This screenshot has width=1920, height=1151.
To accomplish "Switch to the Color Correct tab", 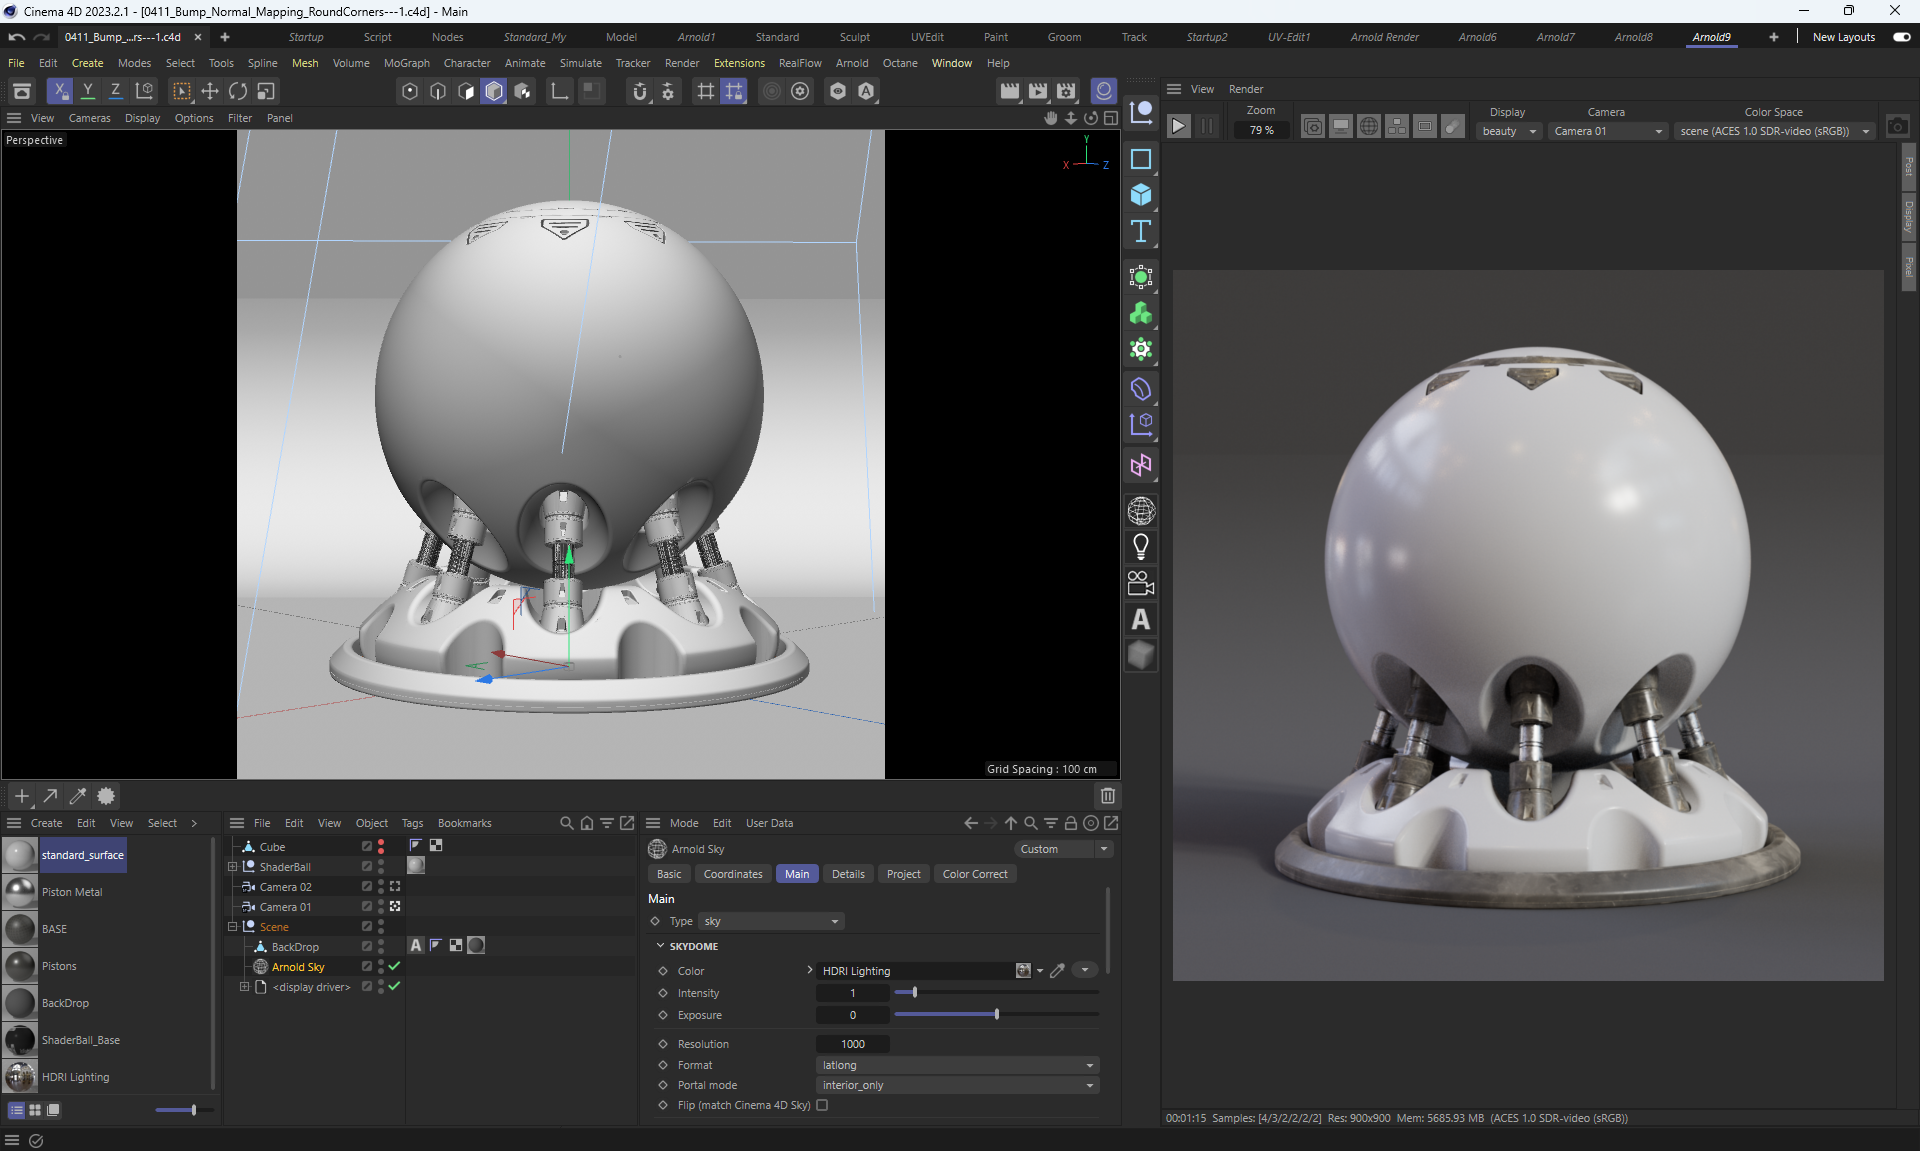I will pyautogui.click(x=974, y=874).
